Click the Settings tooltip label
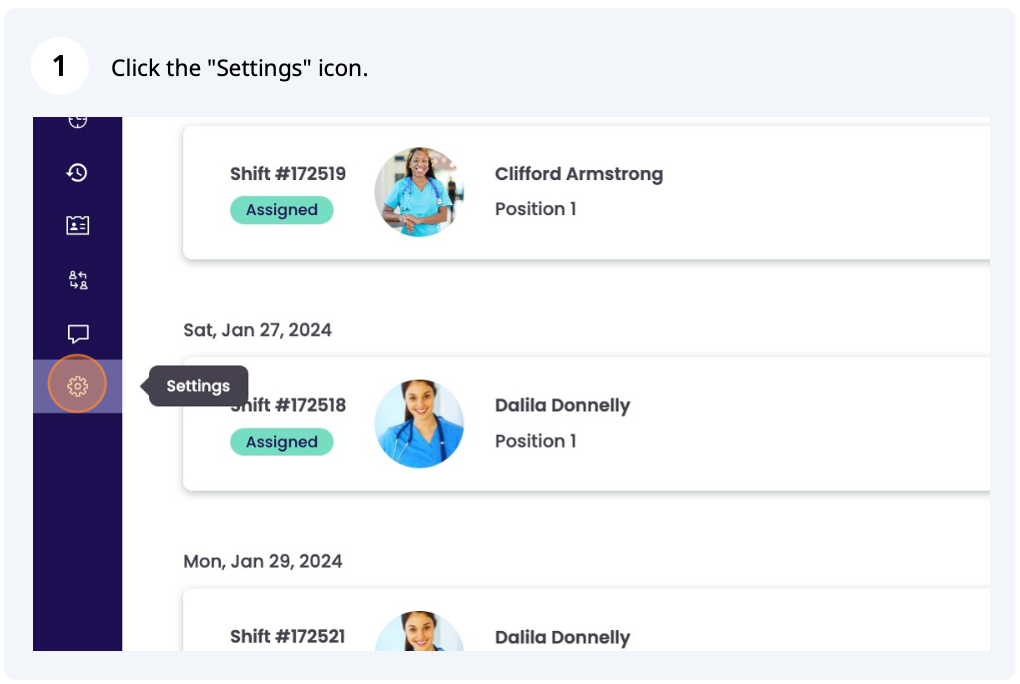 (x=198, y=386)
